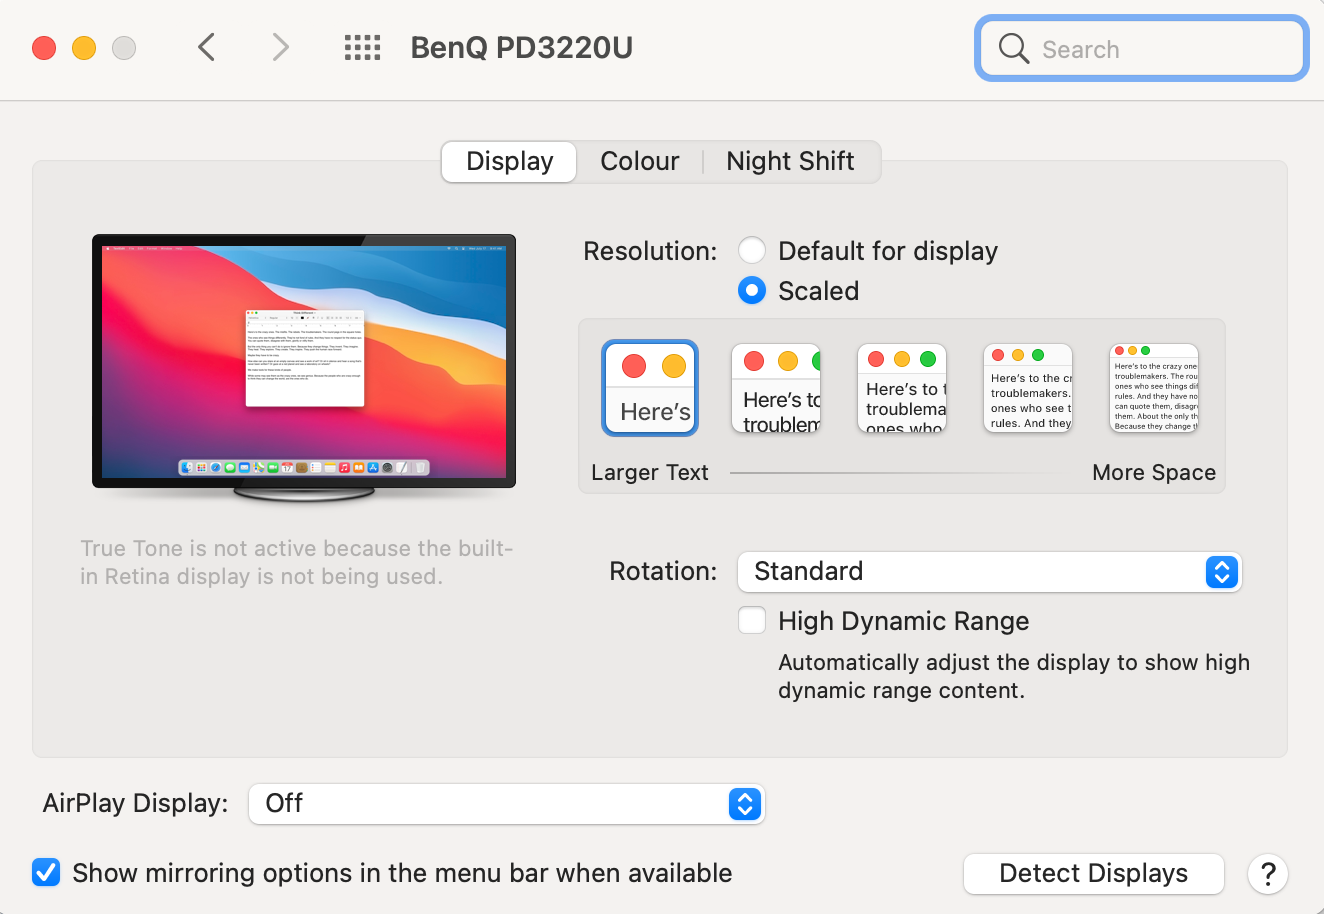Minimize the window with the yellow button
This screenshot has width=1324, height=914.
pyautogui.click(x=84, y=48)
